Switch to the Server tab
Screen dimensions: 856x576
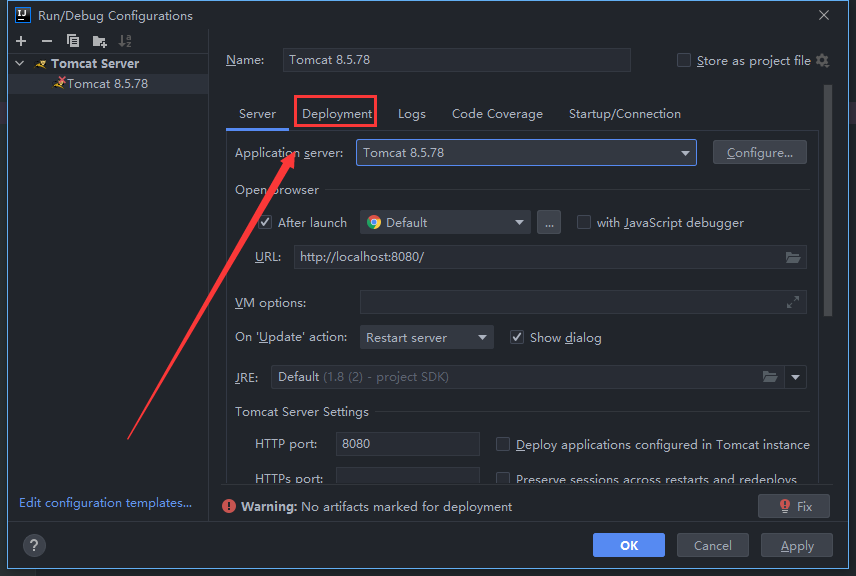257,114
